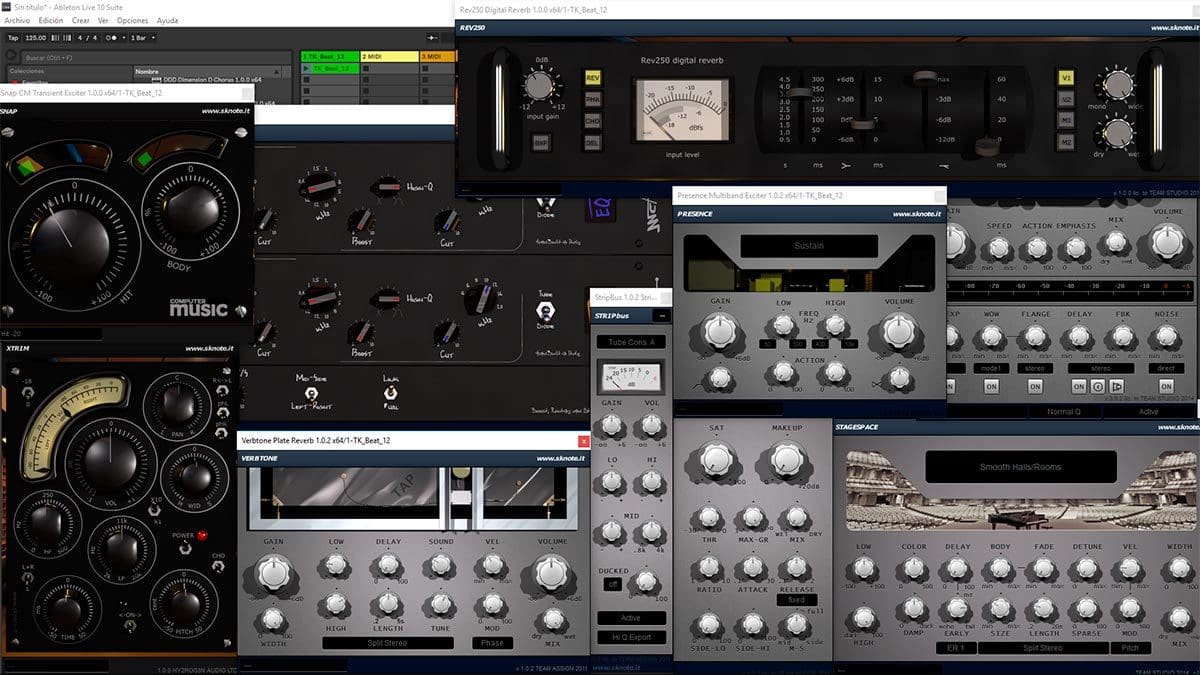Enable the CHO mode button on Rev250

(593, 120)
